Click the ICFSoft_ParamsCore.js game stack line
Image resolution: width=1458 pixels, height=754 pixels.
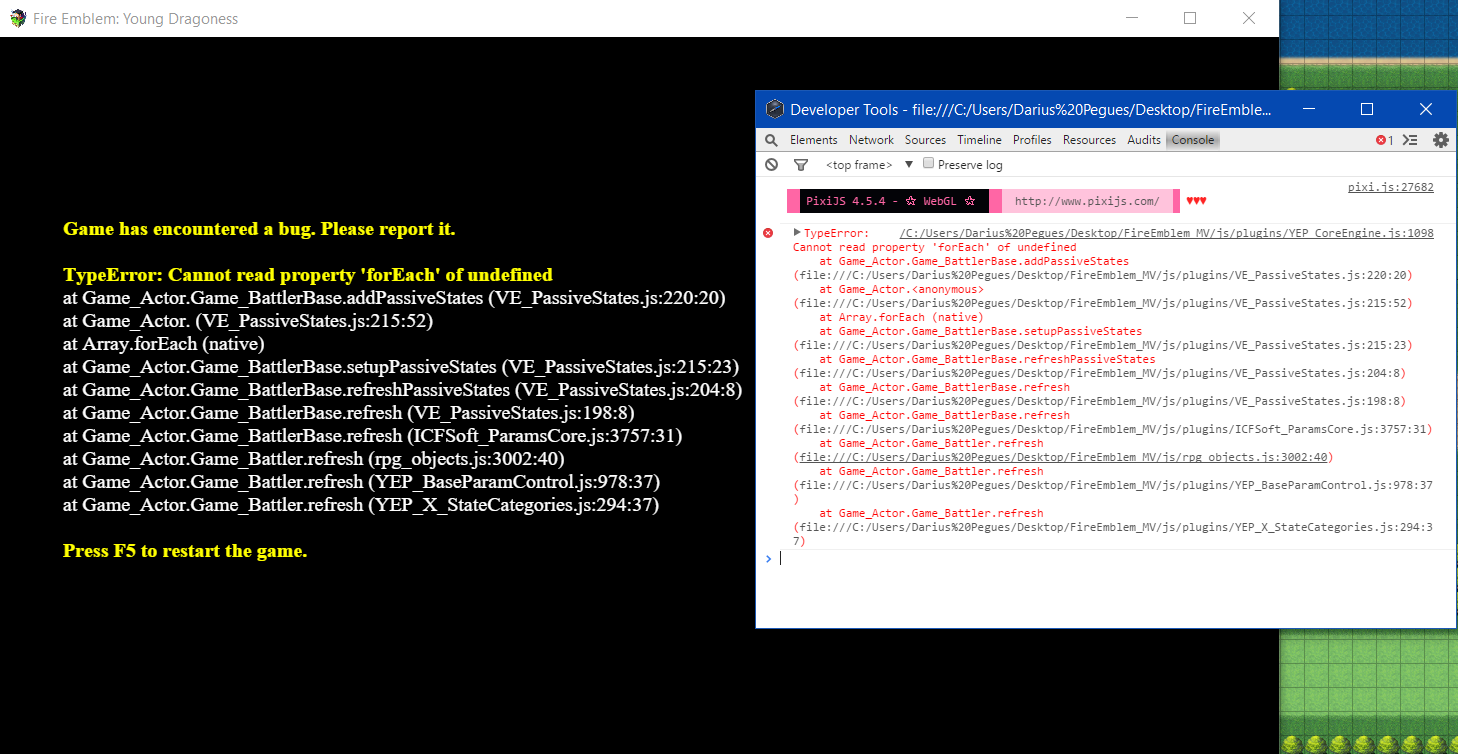[373, 436]
